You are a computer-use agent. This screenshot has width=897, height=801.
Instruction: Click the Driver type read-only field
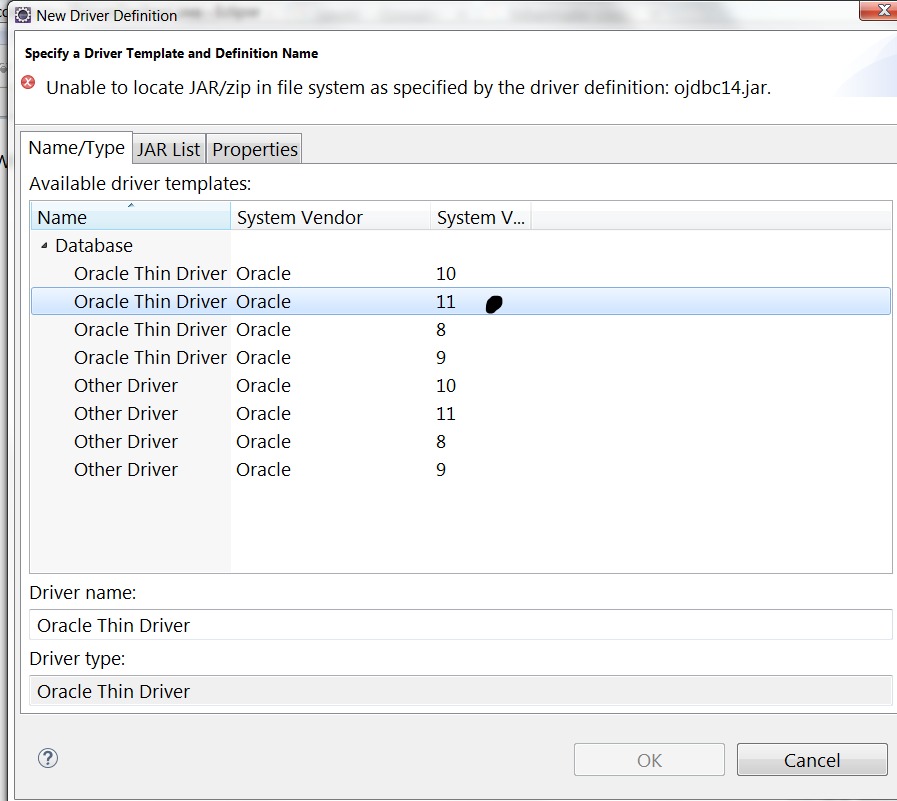(461, 691)
